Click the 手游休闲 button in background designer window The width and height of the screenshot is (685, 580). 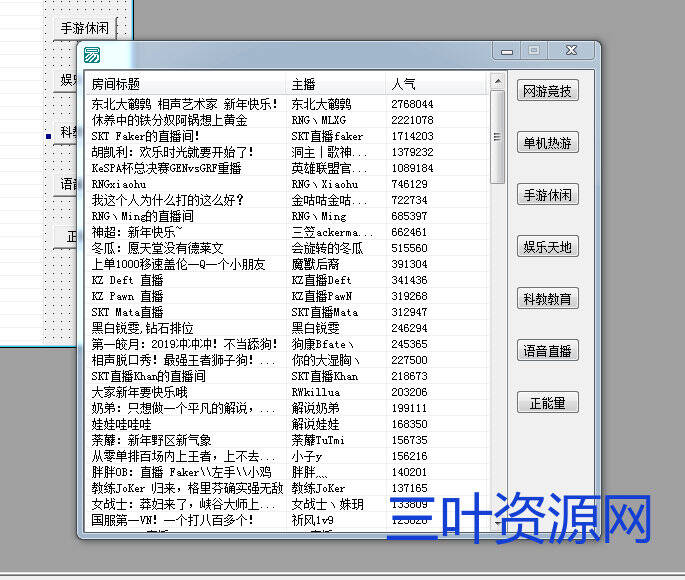coord(85,28)
